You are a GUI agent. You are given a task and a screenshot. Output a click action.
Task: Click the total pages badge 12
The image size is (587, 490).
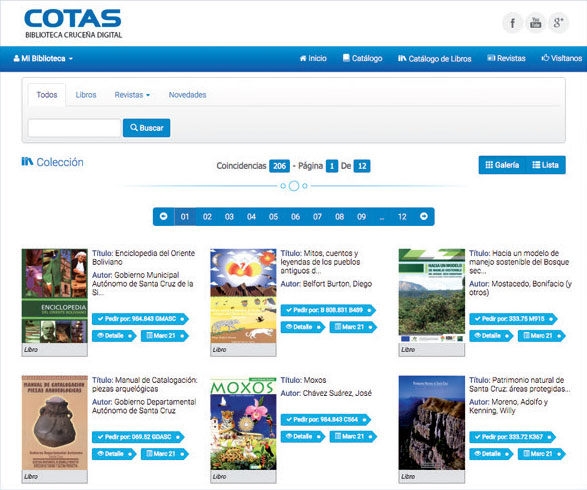[x=362, y=166]
